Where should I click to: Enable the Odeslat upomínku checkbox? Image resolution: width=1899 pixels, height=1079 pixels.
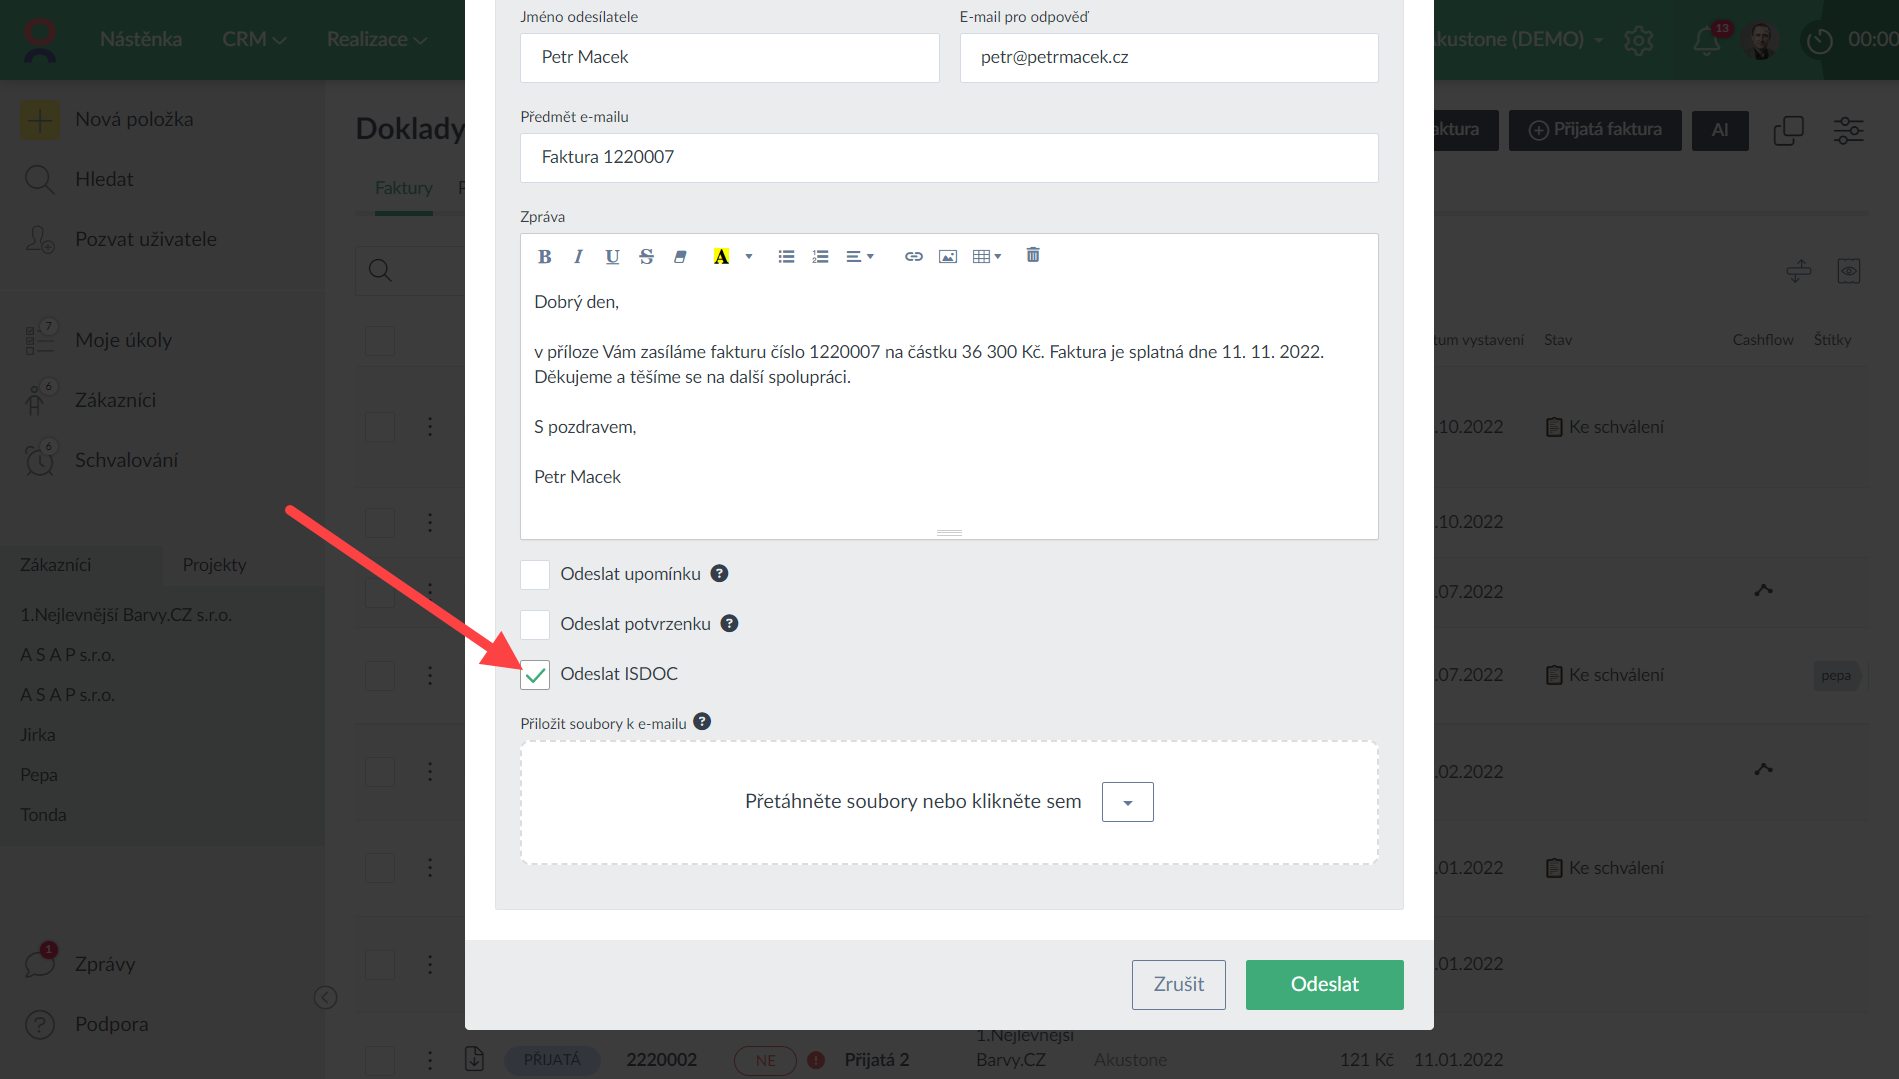pos(535,575)
